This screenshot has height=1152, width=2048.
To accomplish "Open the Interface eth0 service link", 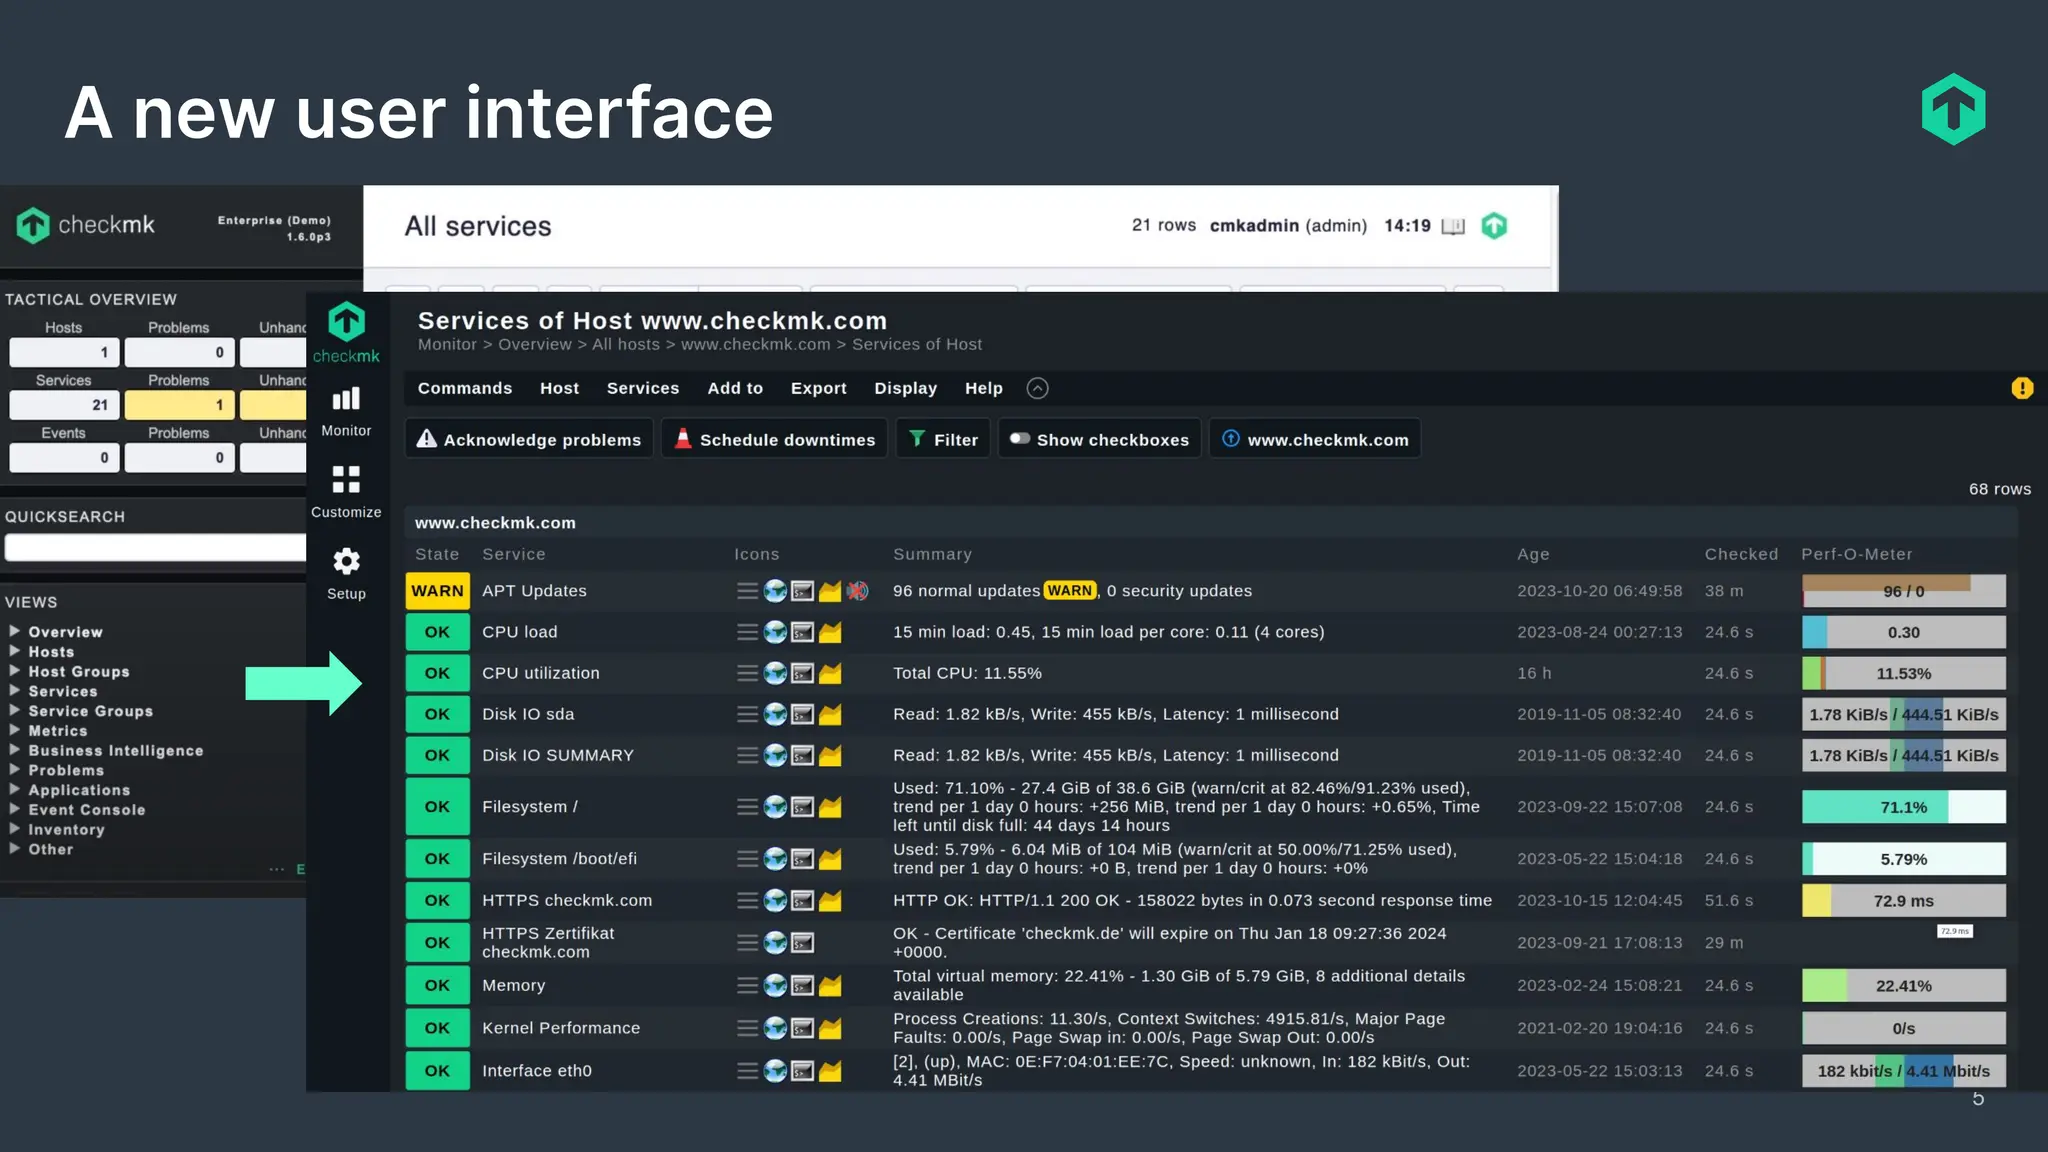I will pos(537,1071).
